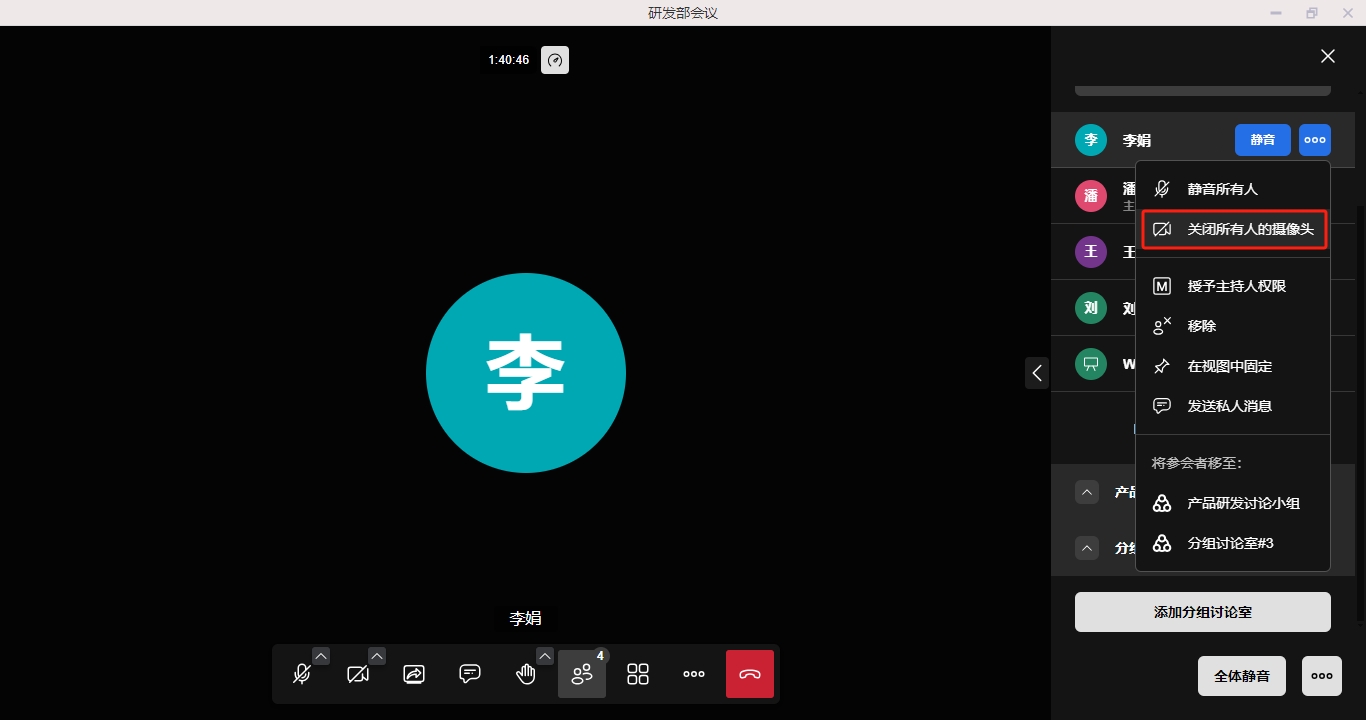This screenshot has height=720, width=1366.
Task: Collapse the 分组讨论室 breakout room section
Action: coord(1087,548)
